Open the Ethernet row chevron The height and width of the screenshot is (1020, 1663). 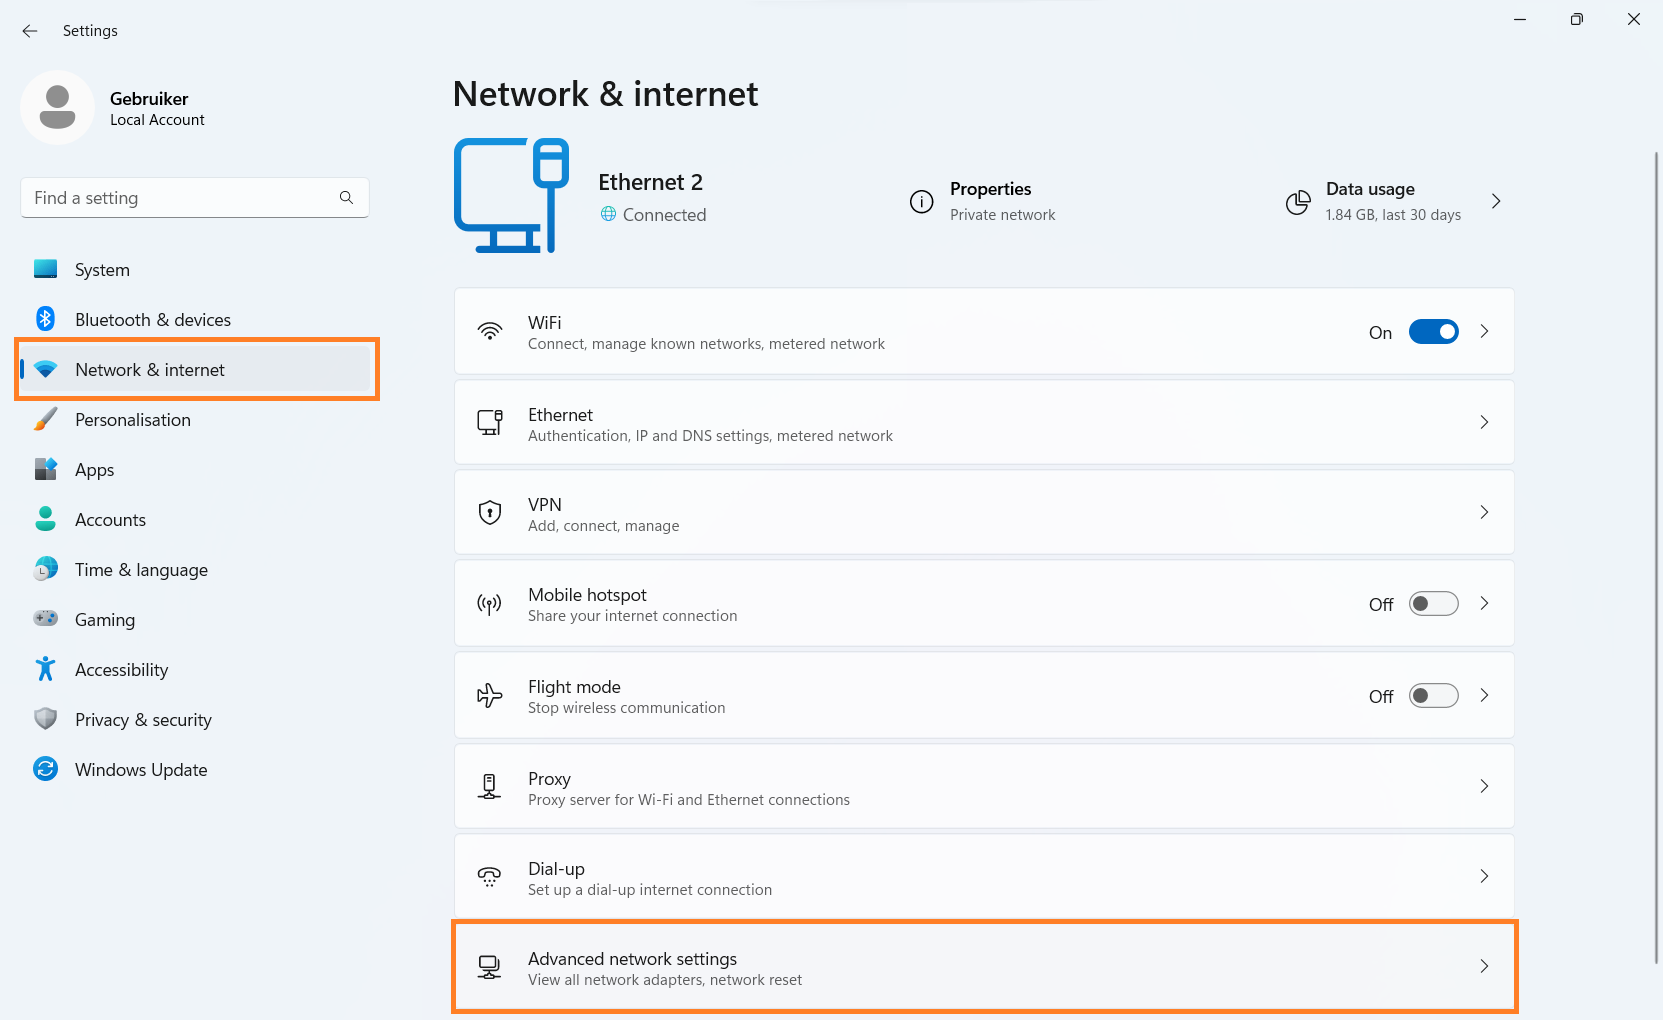point(1485,422)
